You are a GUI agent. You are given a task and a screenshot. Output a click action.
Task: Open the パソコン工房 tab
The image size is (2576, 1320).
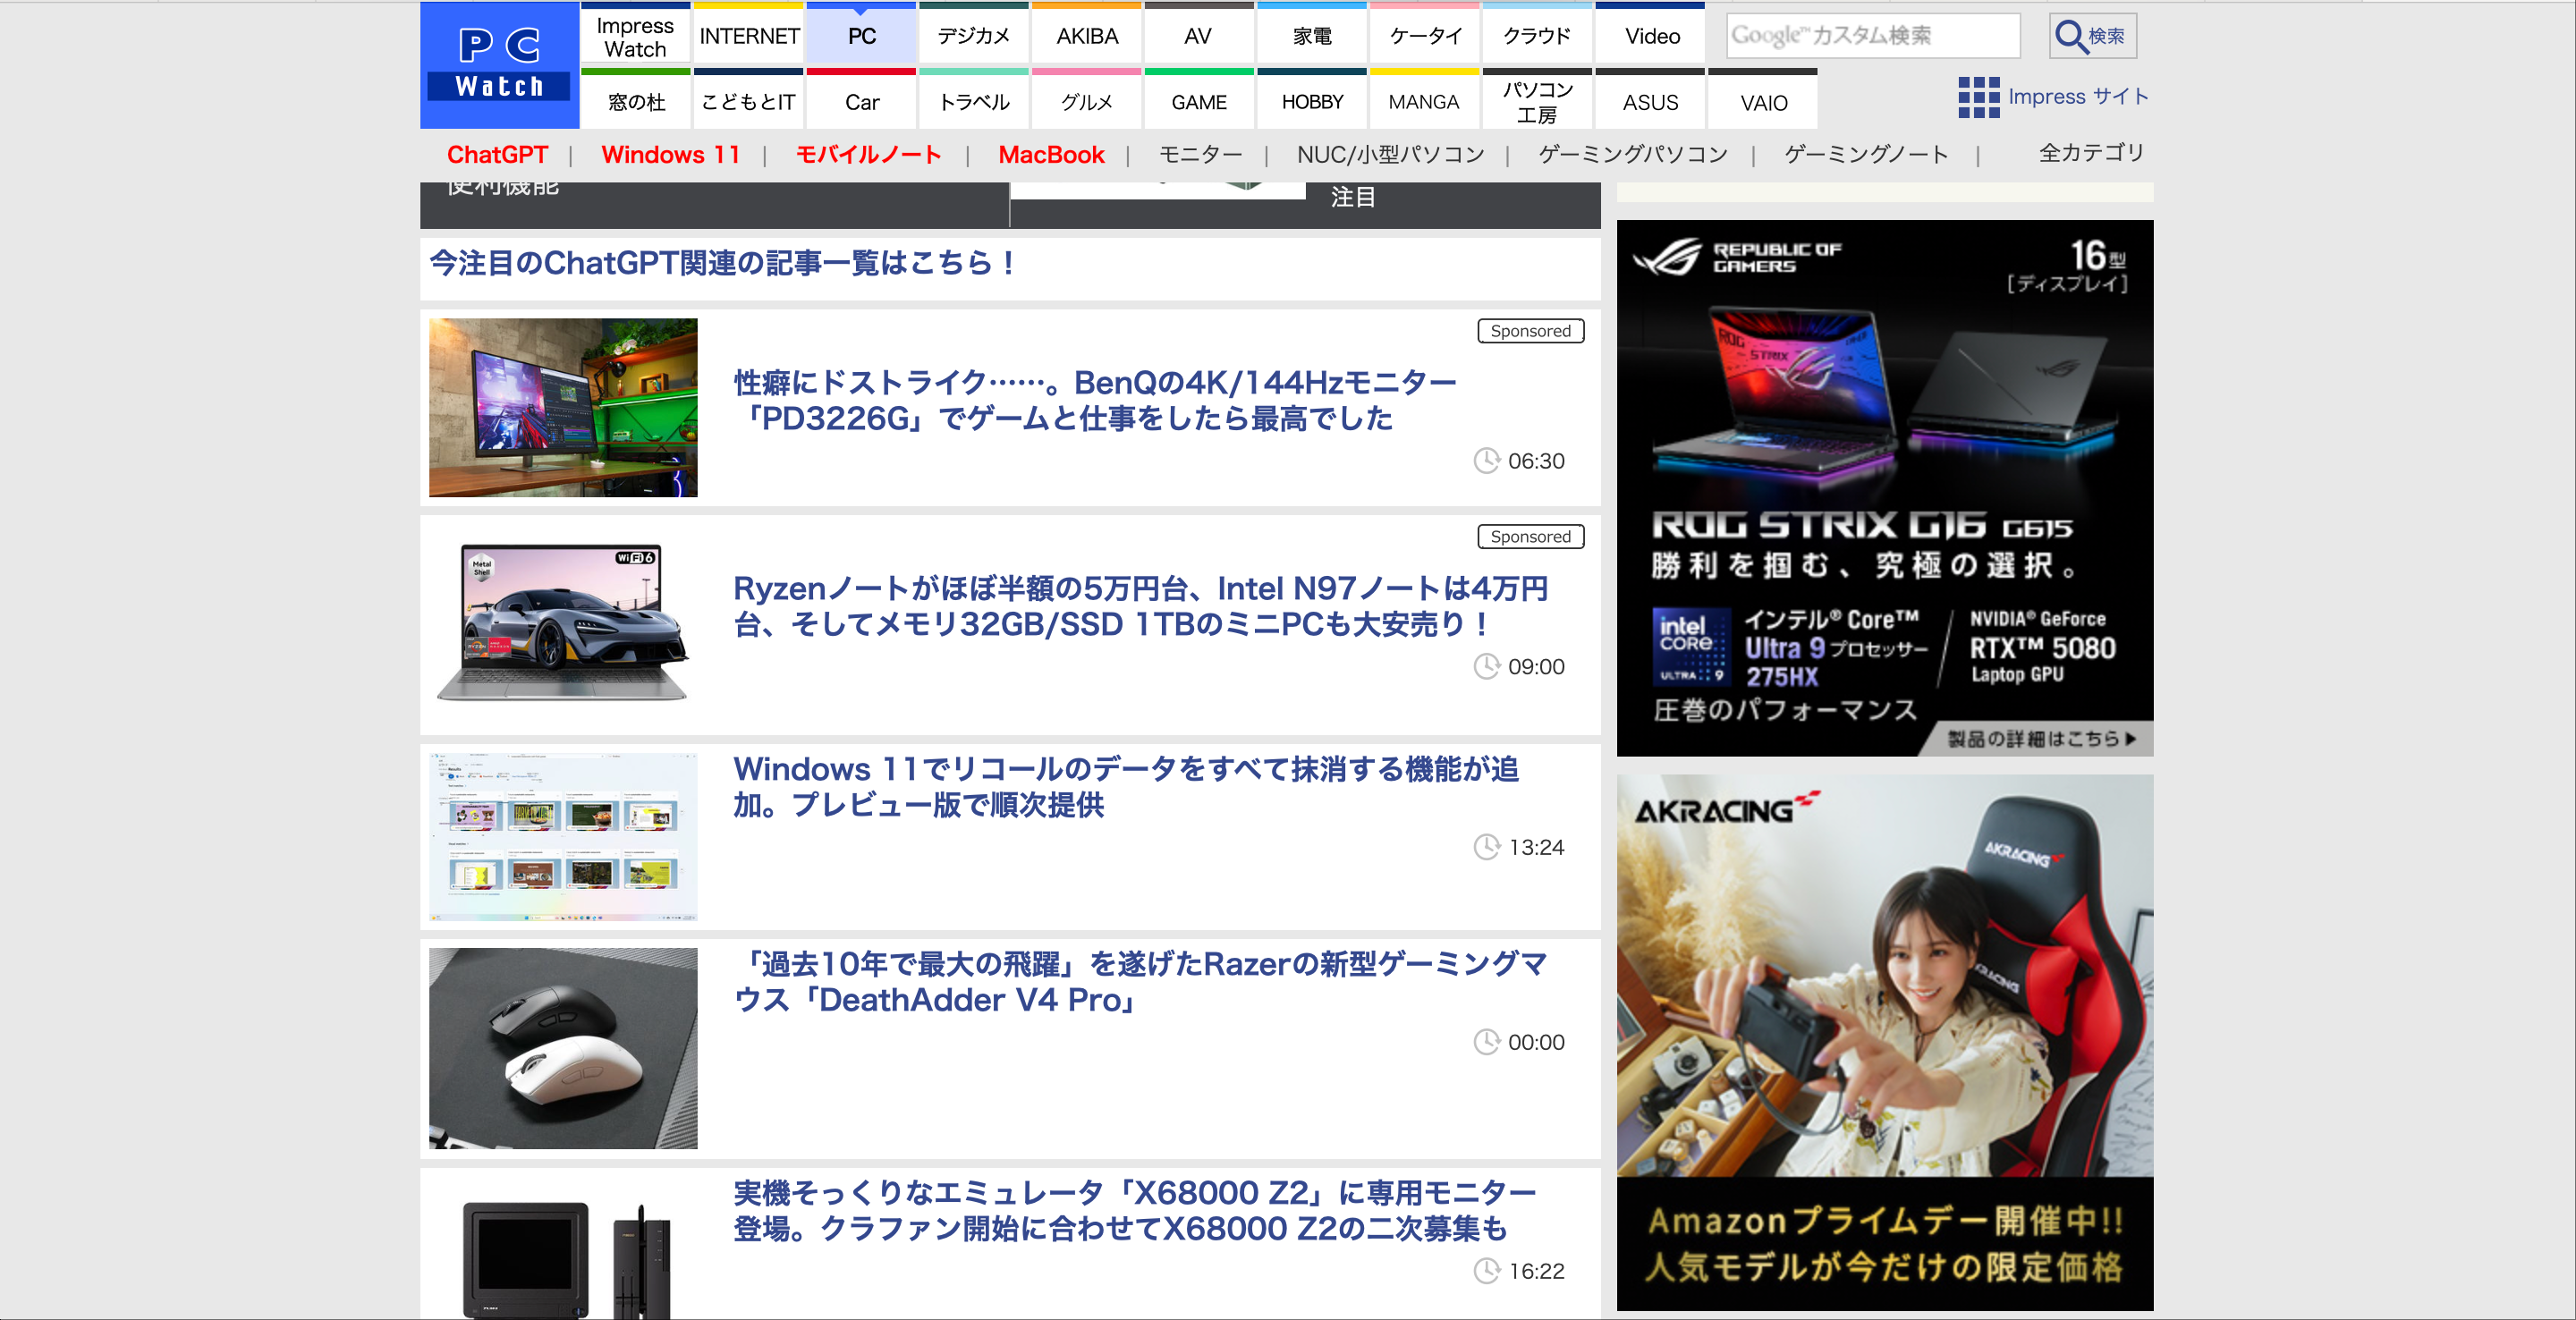(1537, 100)
